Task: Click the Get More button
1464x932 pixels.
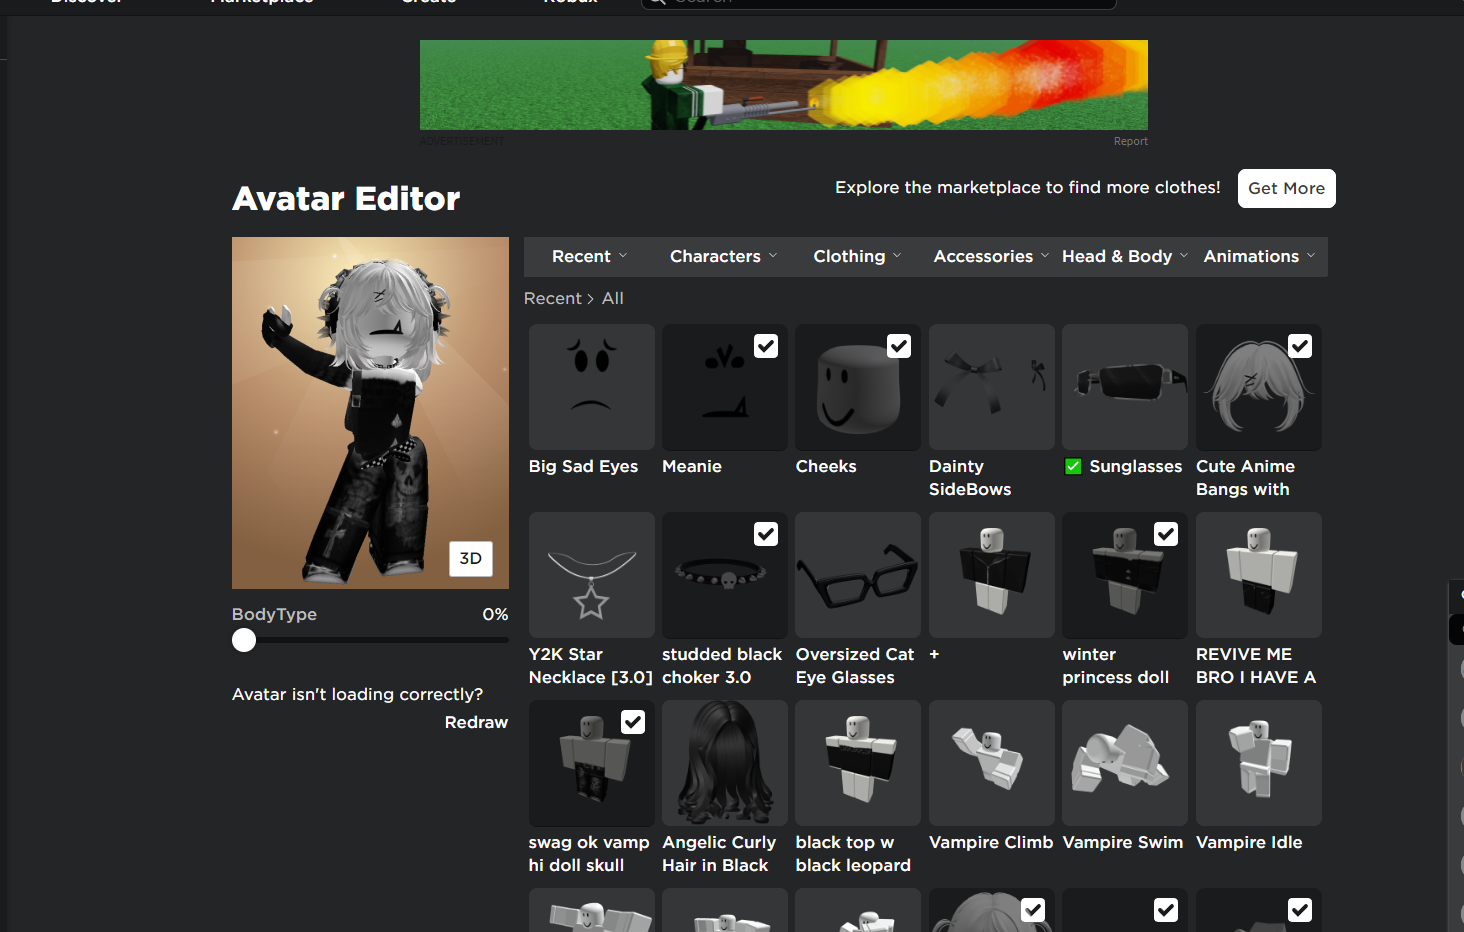Action: [x=1286, y=188]
